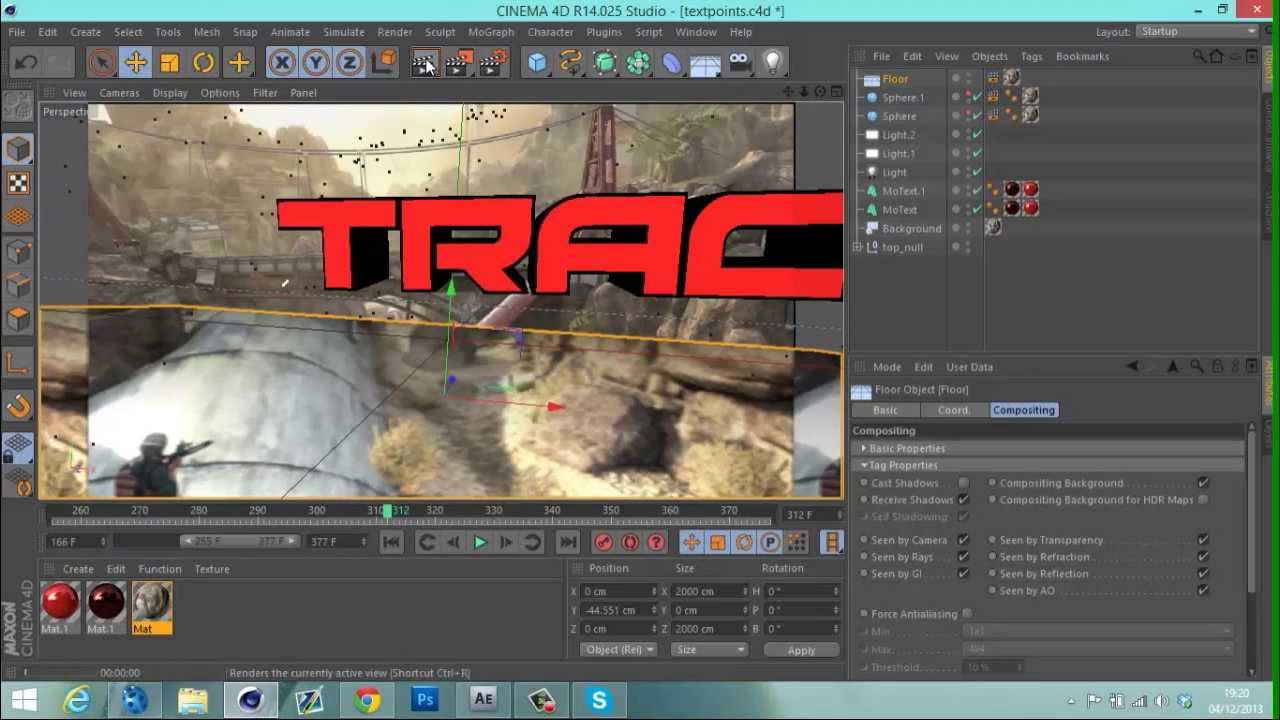Viewport: 1280px width, 720px height.
Task: Toggle Seen by Camera checkbox
Action: tap(963, 540)
